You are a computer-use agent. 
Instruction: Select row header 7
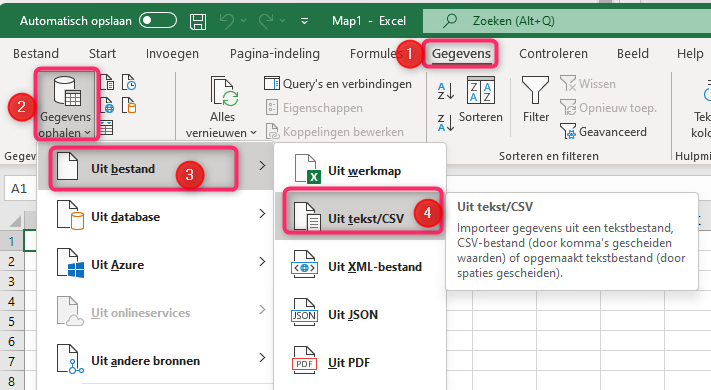click(x=11, y=361)
